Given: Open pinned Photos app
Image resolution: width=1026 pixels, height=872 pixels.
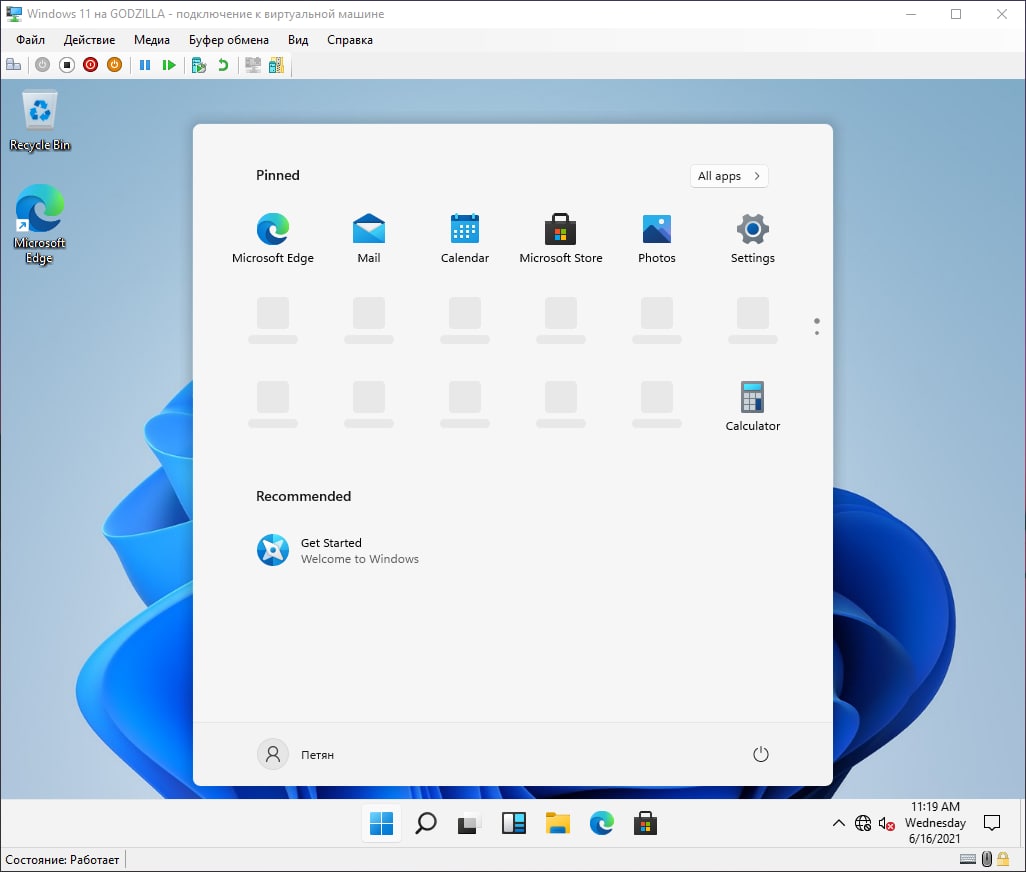Looking at the screenshot, I should click(x=657, y=237).
